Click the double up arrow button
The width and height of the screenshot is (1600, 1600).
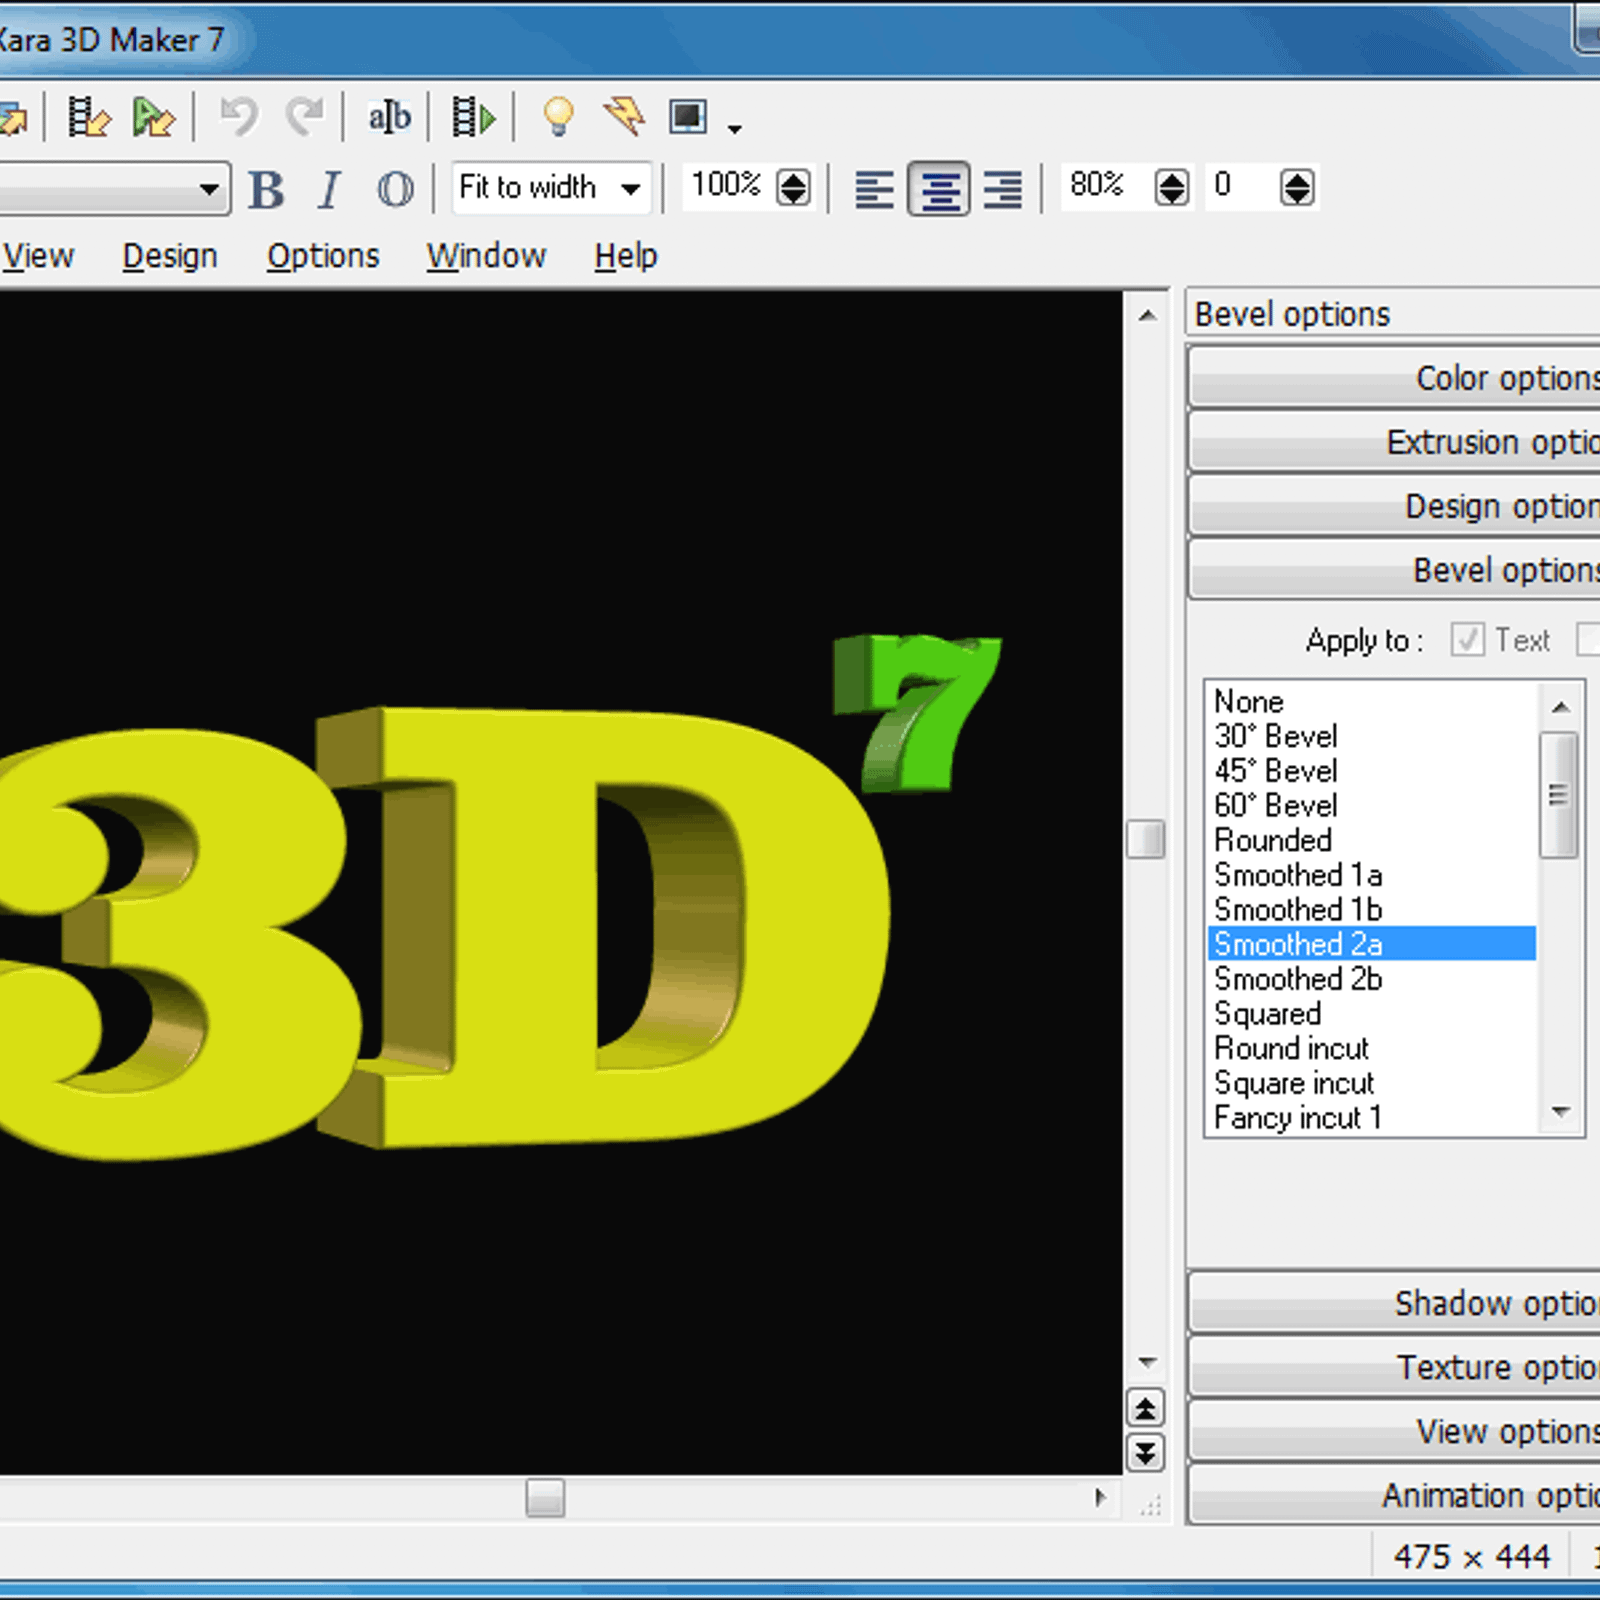(x=1146, y=1409)
